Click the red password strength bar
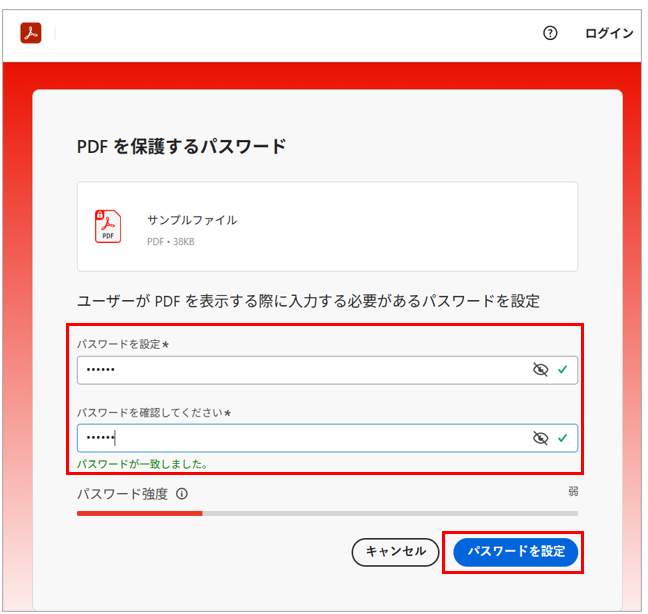 [x=140, y=513]
